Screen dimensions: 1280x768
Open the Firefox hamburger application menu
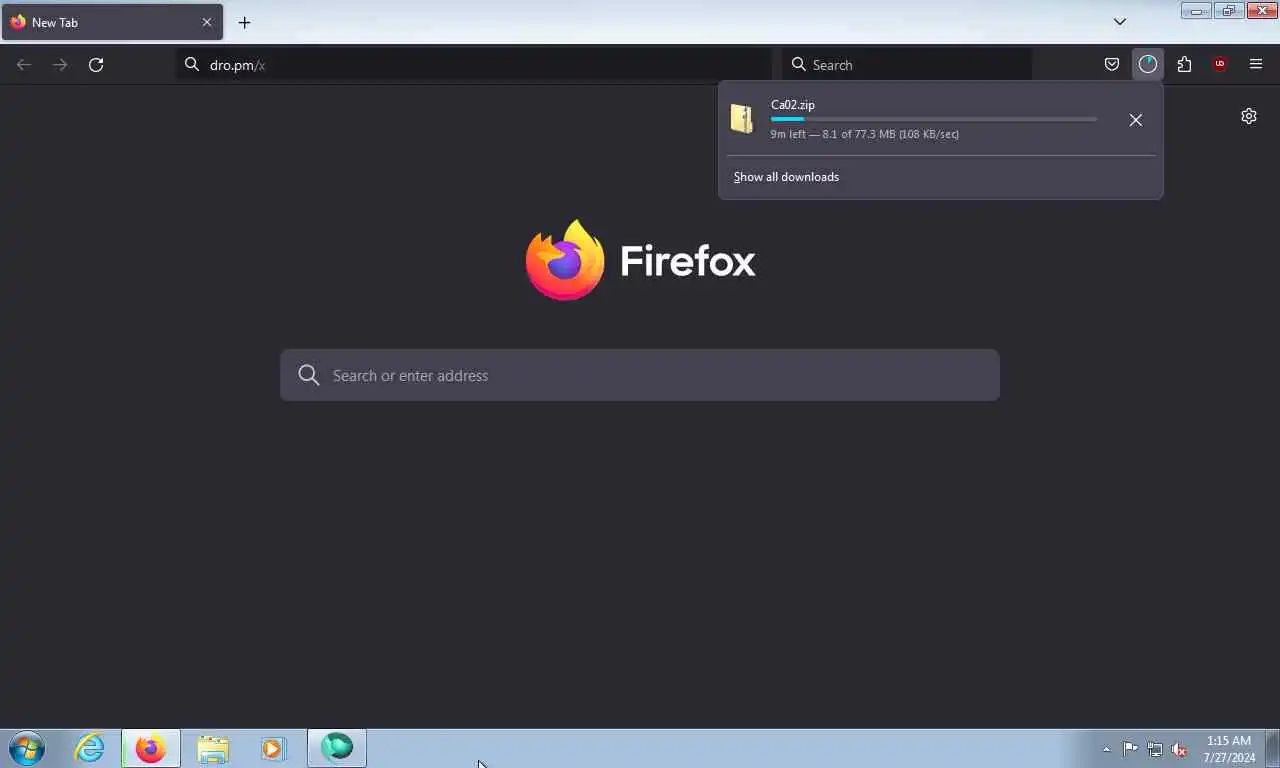coord(1256,65)
